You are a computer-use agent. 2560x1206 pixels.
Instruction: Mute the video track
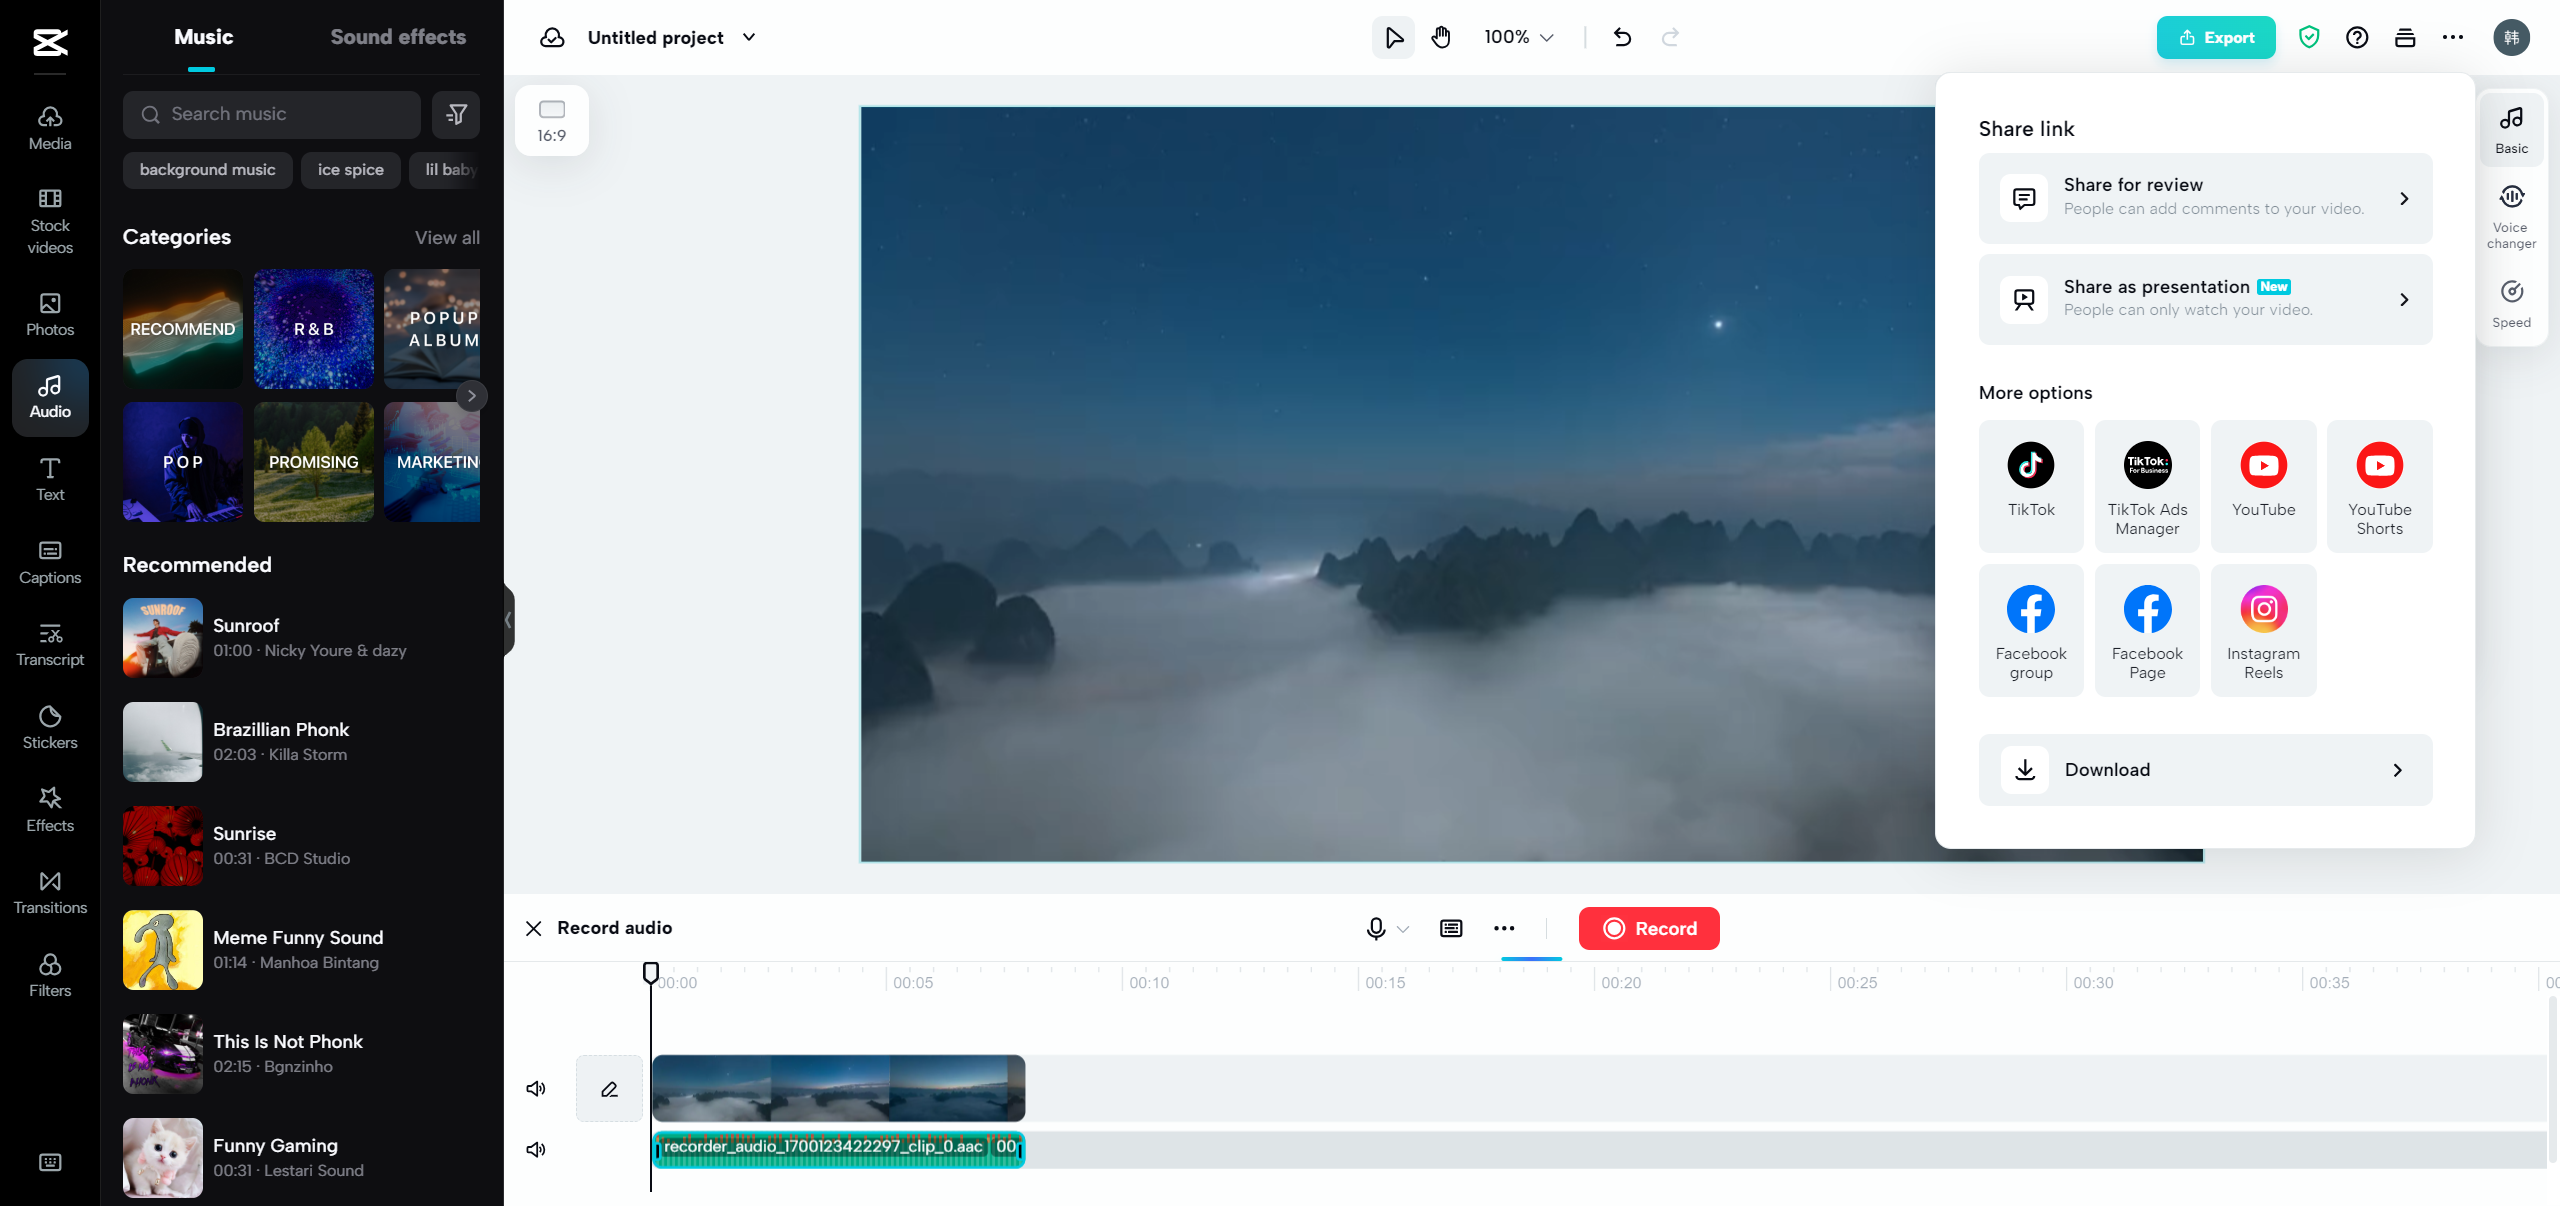[536, 1089]
